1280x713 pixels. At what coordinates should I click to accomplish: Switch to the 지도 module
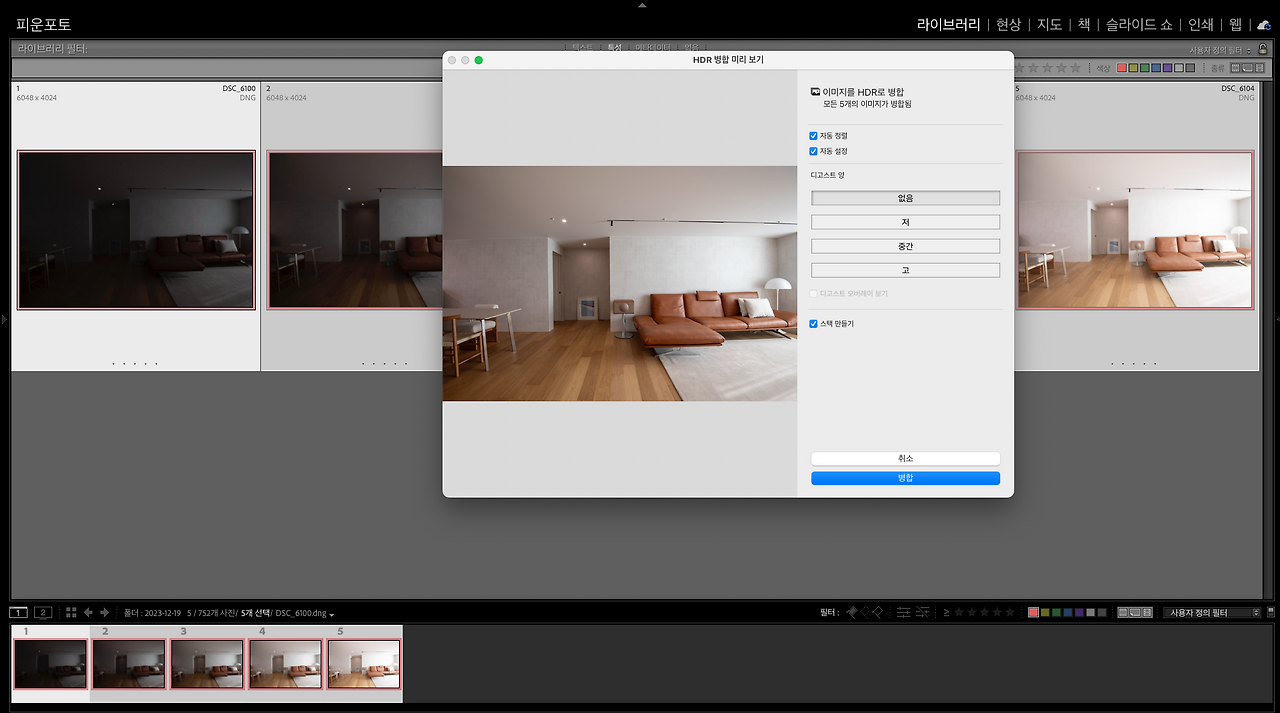point(1049,24)
